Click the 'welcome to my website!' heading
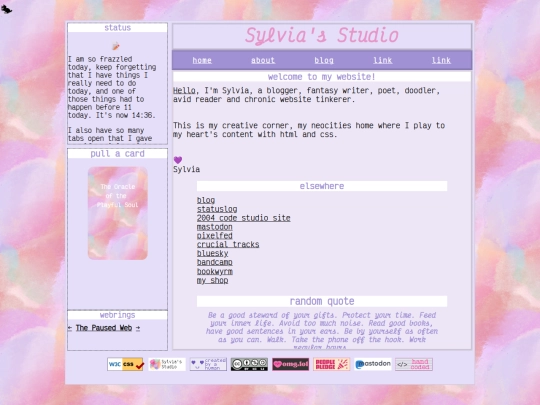Viewport: 540px width, 405px height. point(322,77)
